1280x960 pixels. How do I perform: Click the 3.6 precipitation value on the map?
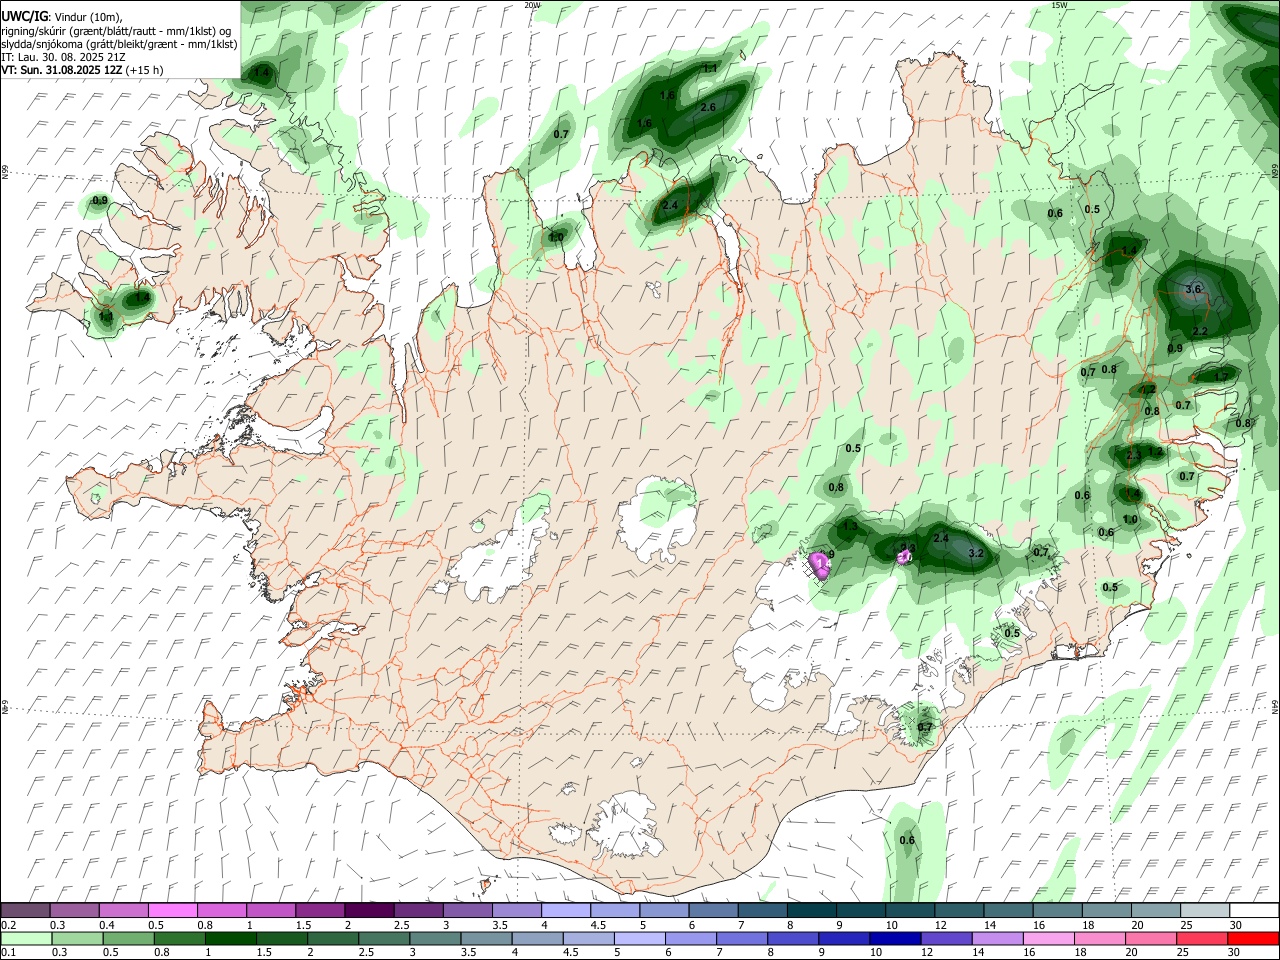pos(1193,289)
